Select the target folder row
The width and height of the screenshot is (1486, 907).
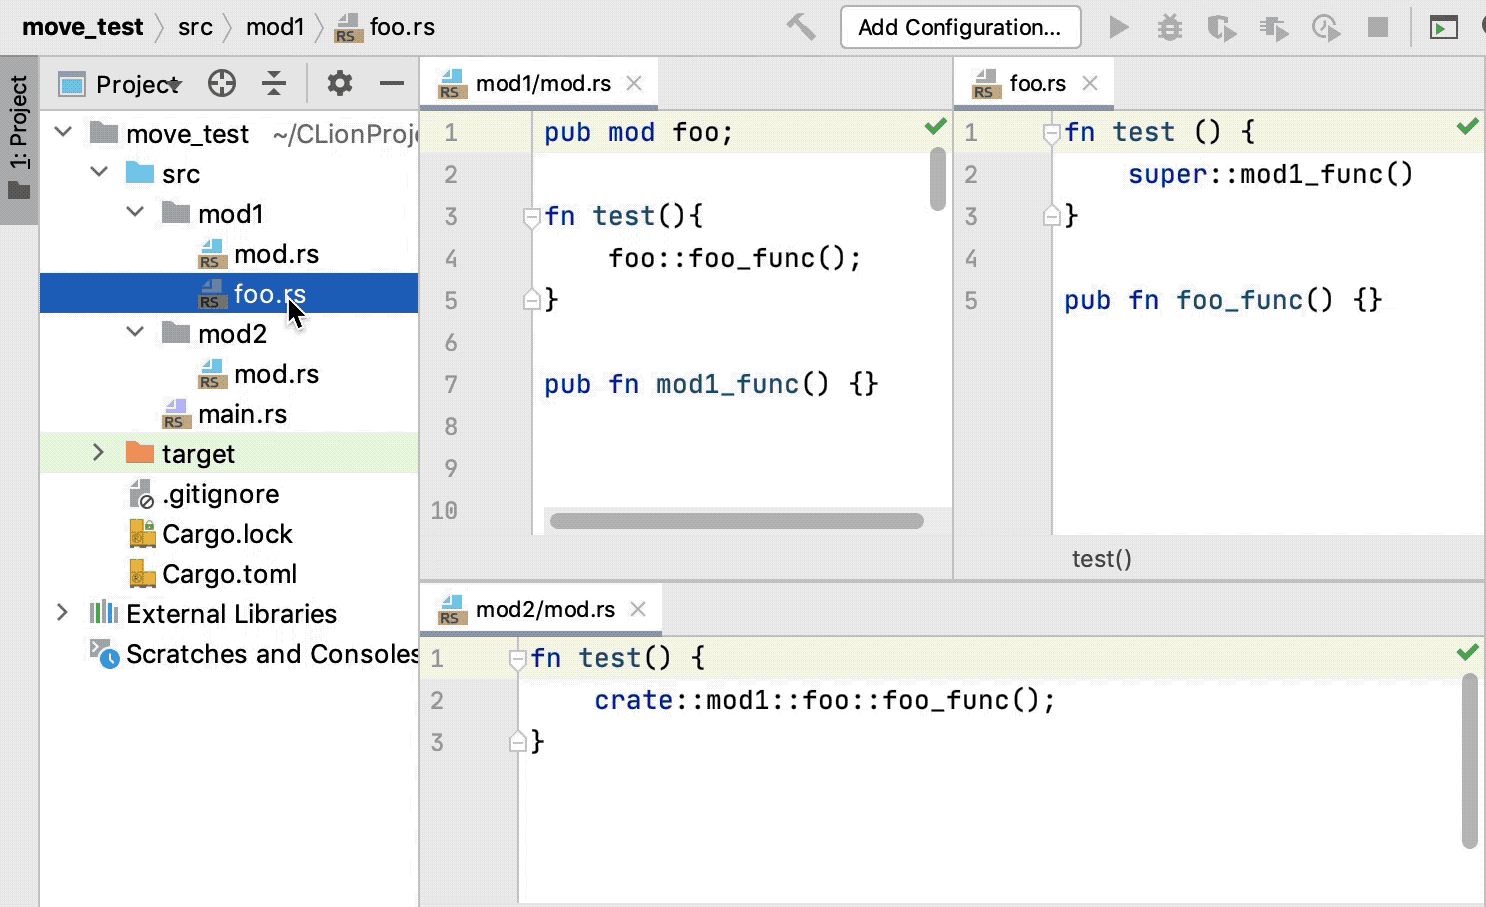point(229,453)
